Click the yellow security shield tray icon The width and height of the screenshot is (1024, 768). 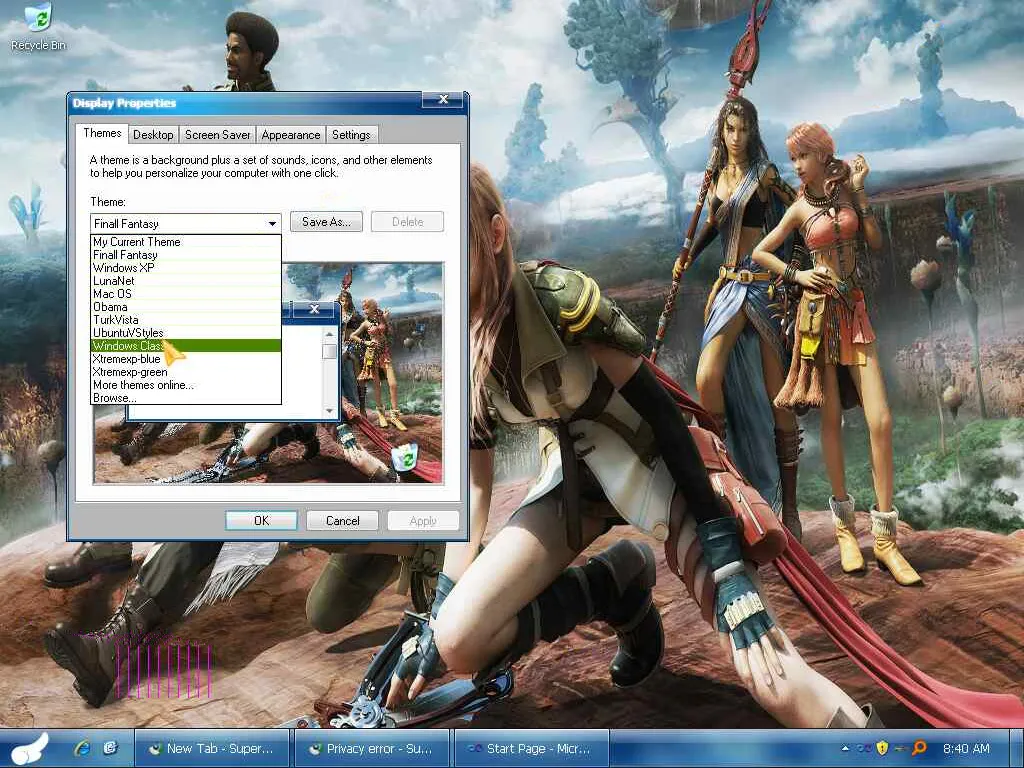882,748
